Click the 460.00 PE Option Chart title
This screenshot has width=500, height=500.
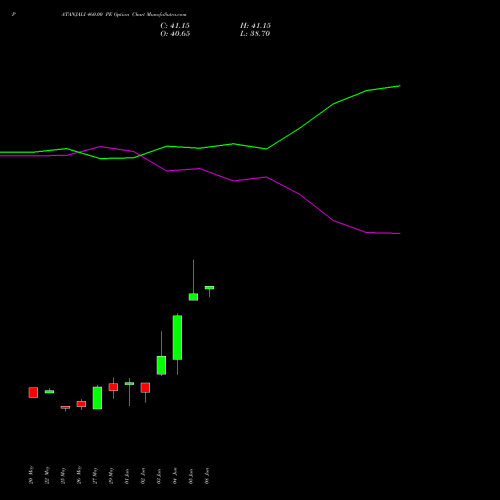tap(124, 15)
